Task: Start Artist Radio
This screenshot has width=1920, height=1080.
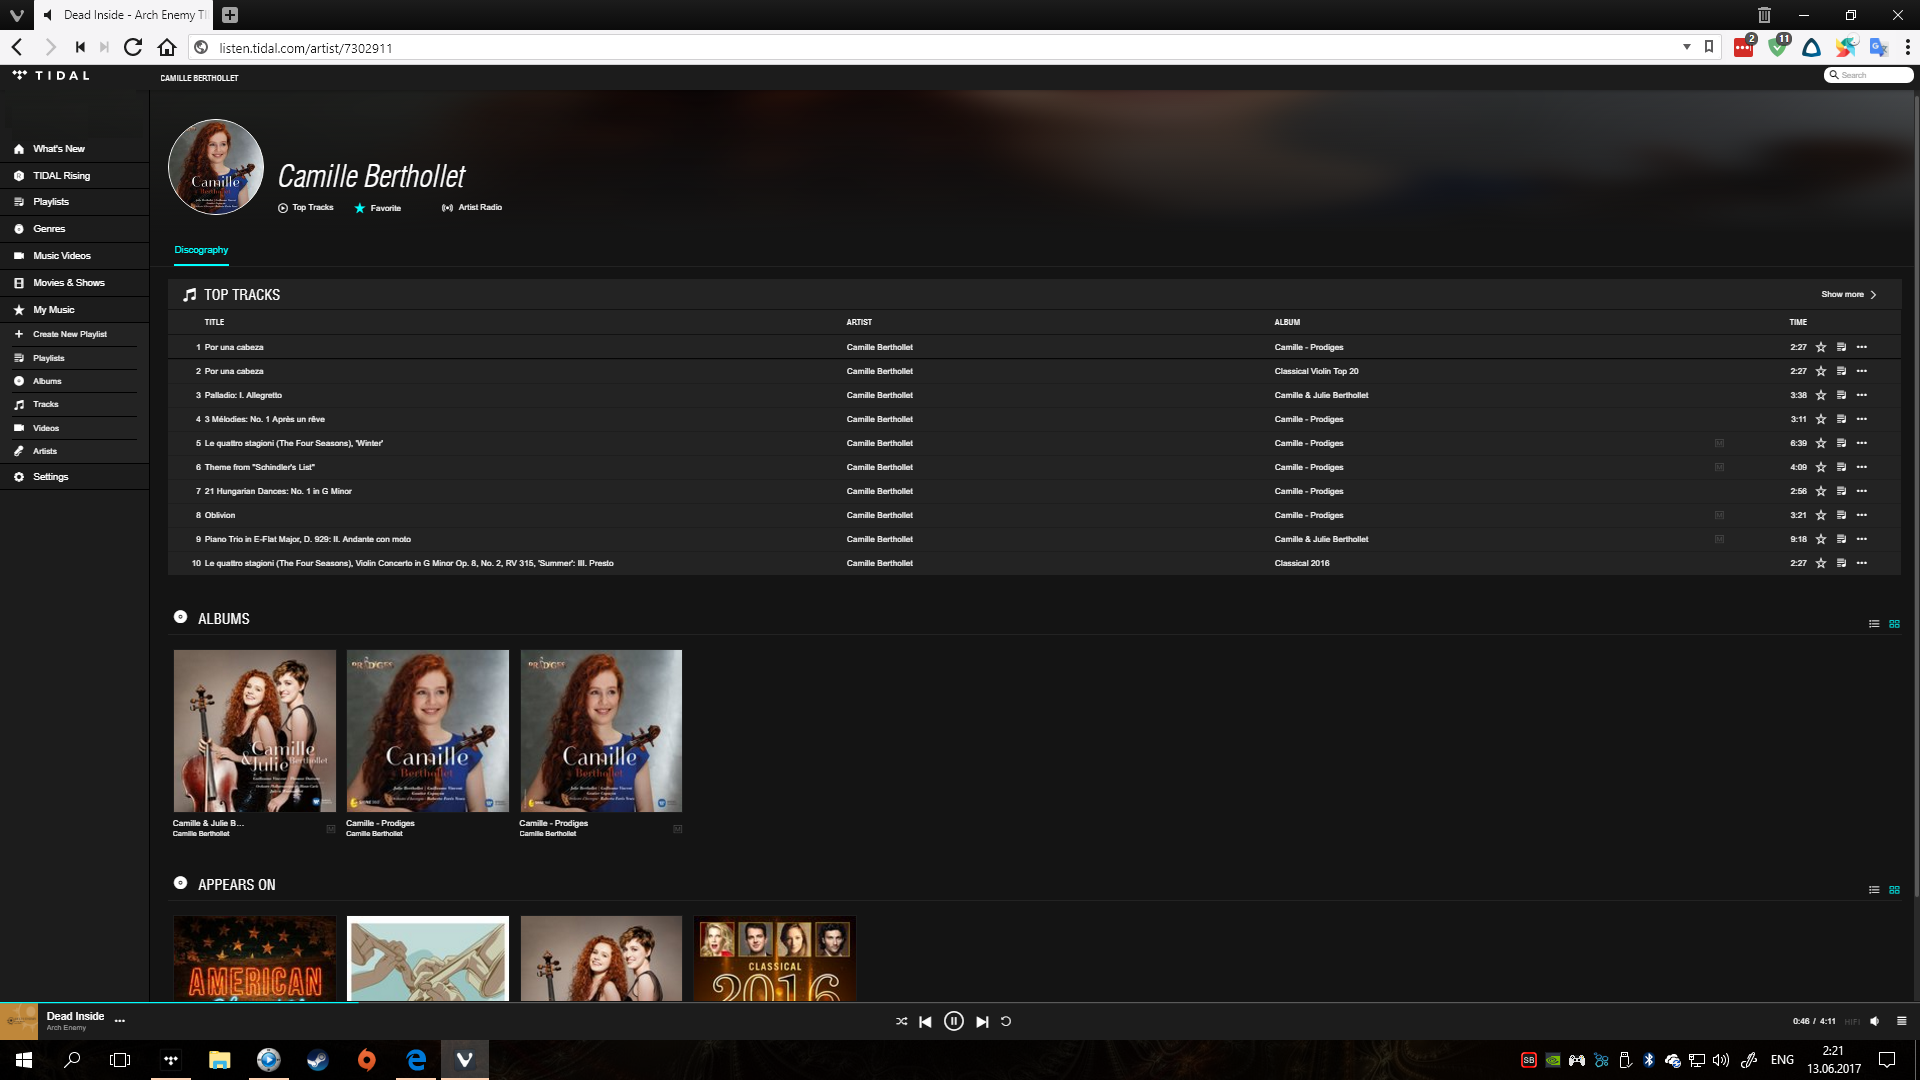Action: pyautogui.click(x=472, y=208)
